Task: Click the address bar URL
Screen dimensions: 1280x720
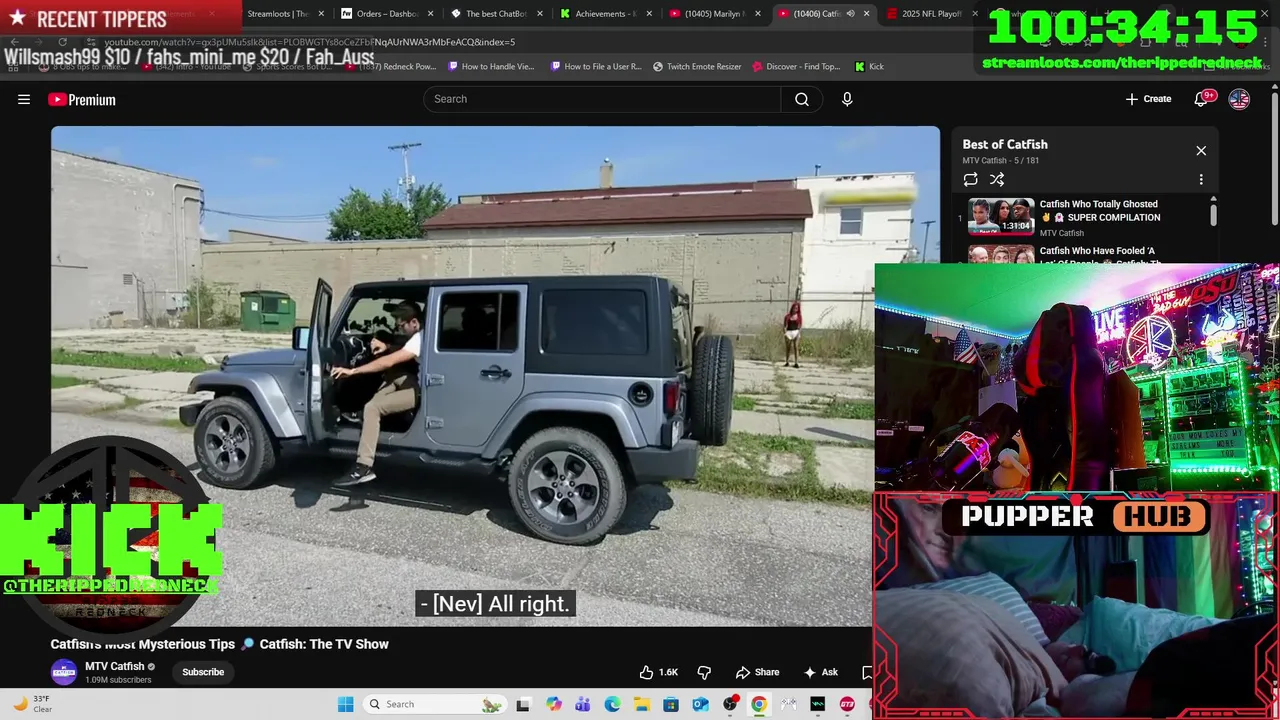Action: point(310,42)
